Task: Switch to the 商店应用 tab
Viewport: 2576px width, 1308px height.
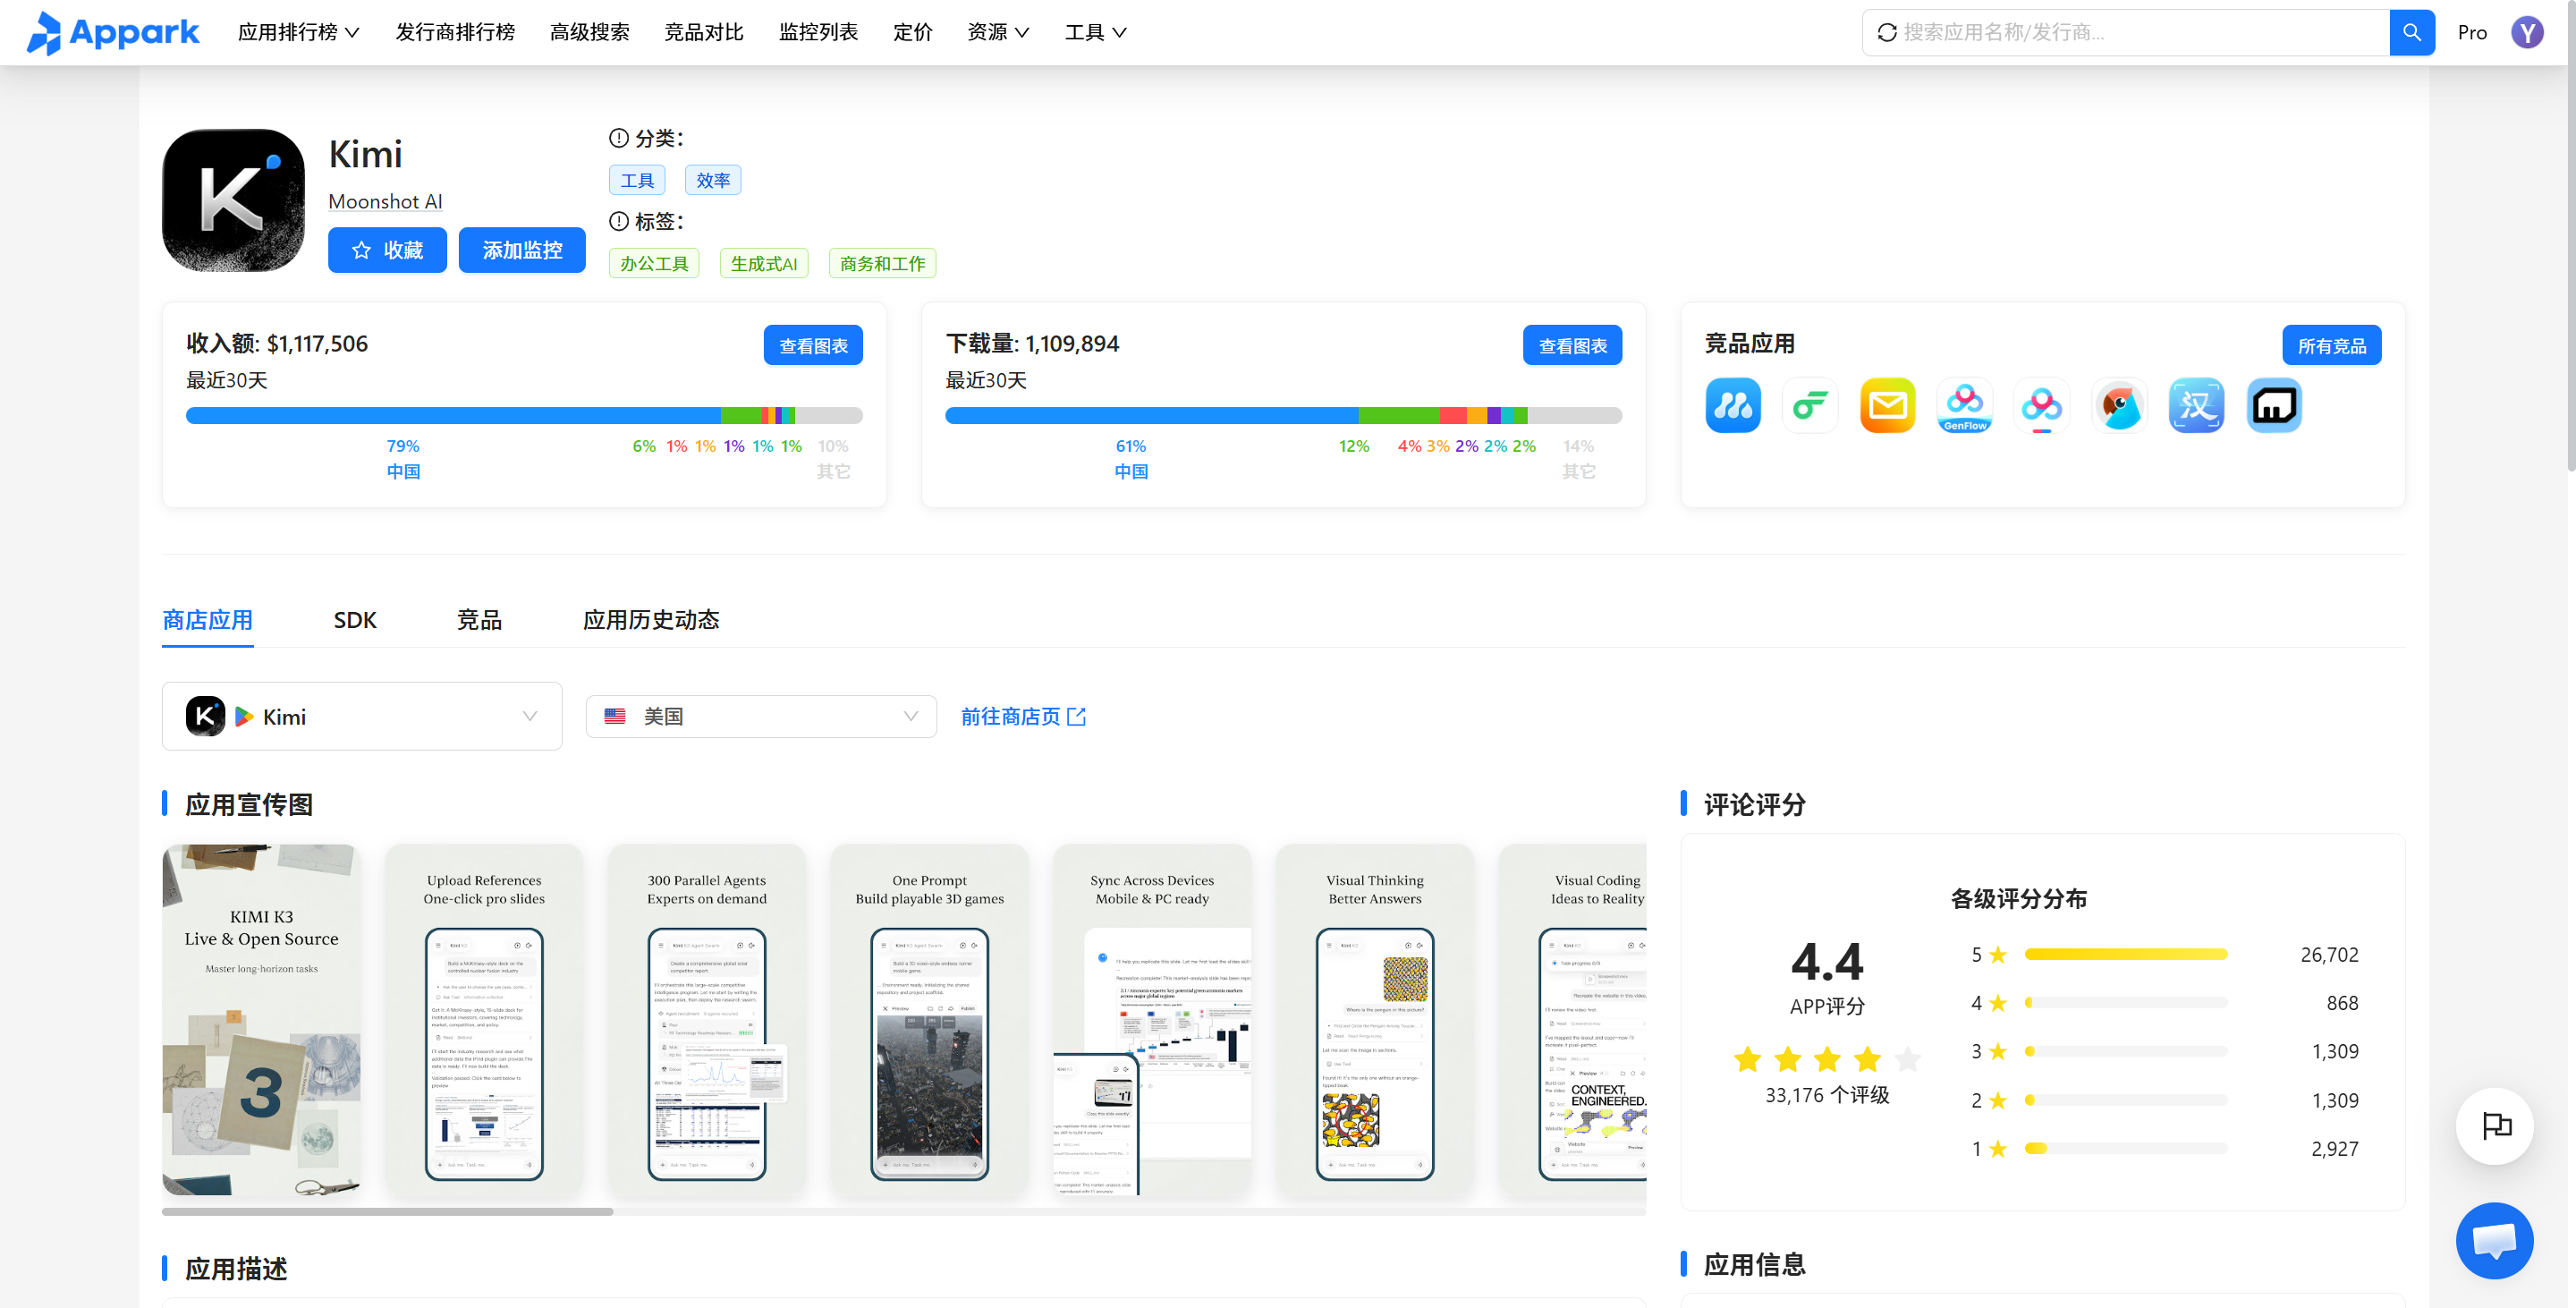Action: (207, 620)
